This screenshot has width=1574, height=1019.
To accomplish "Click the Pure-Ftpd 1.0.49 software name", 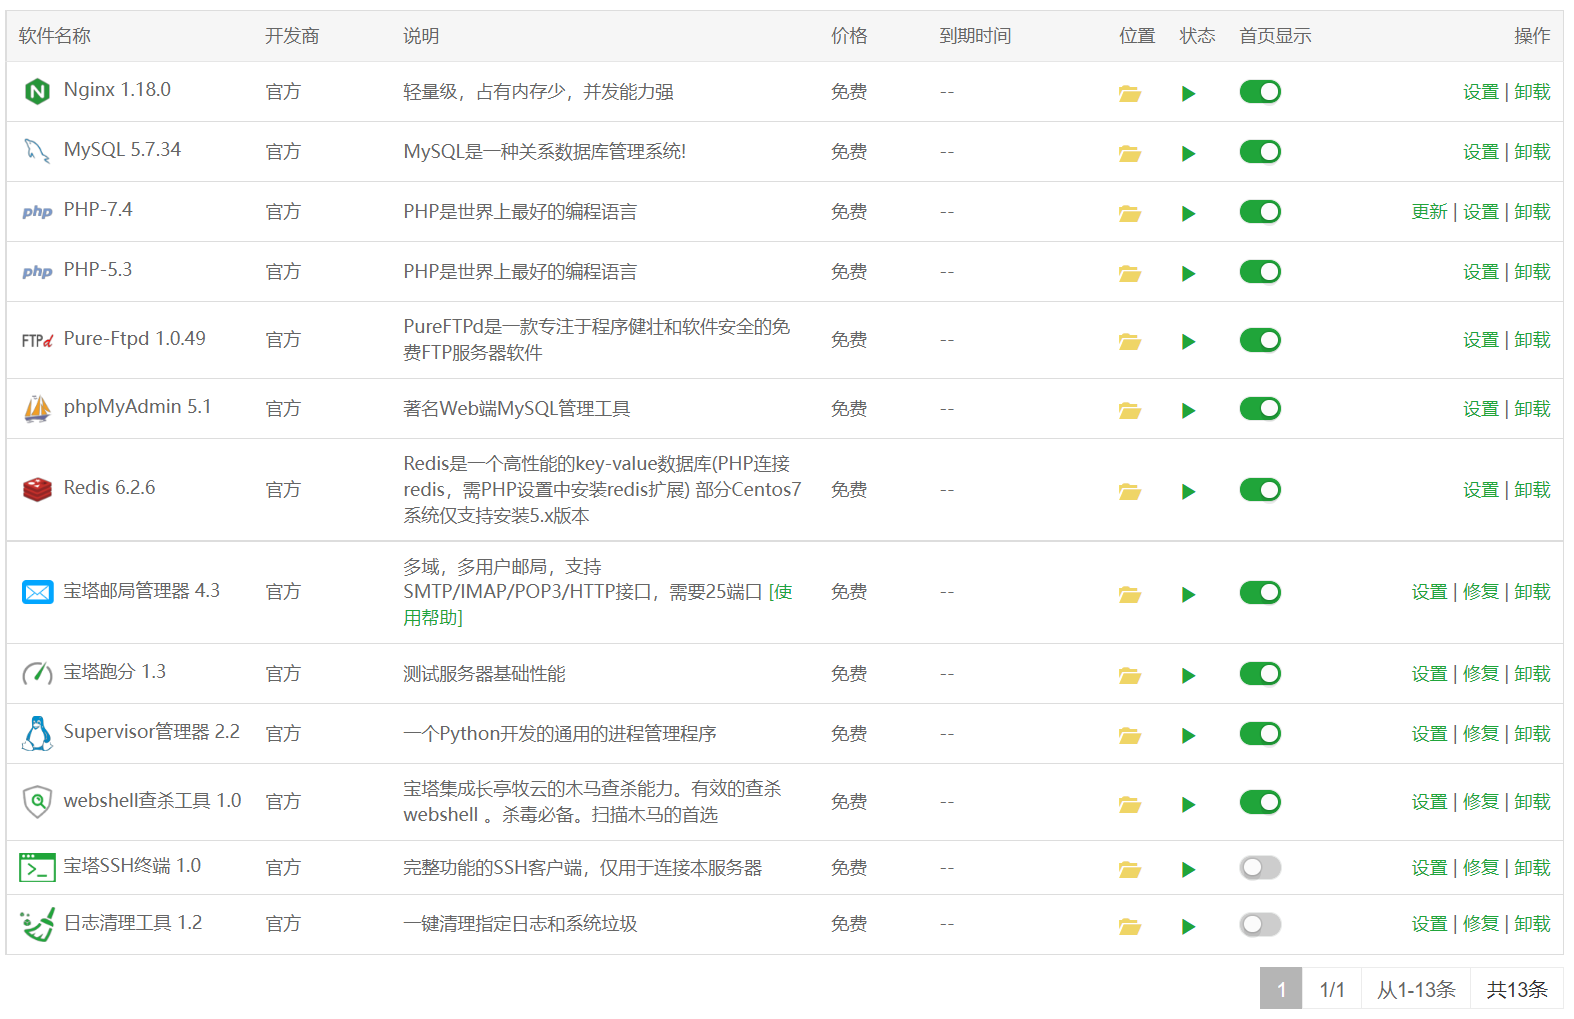I will pyautogui.click(x=134, y=339).
